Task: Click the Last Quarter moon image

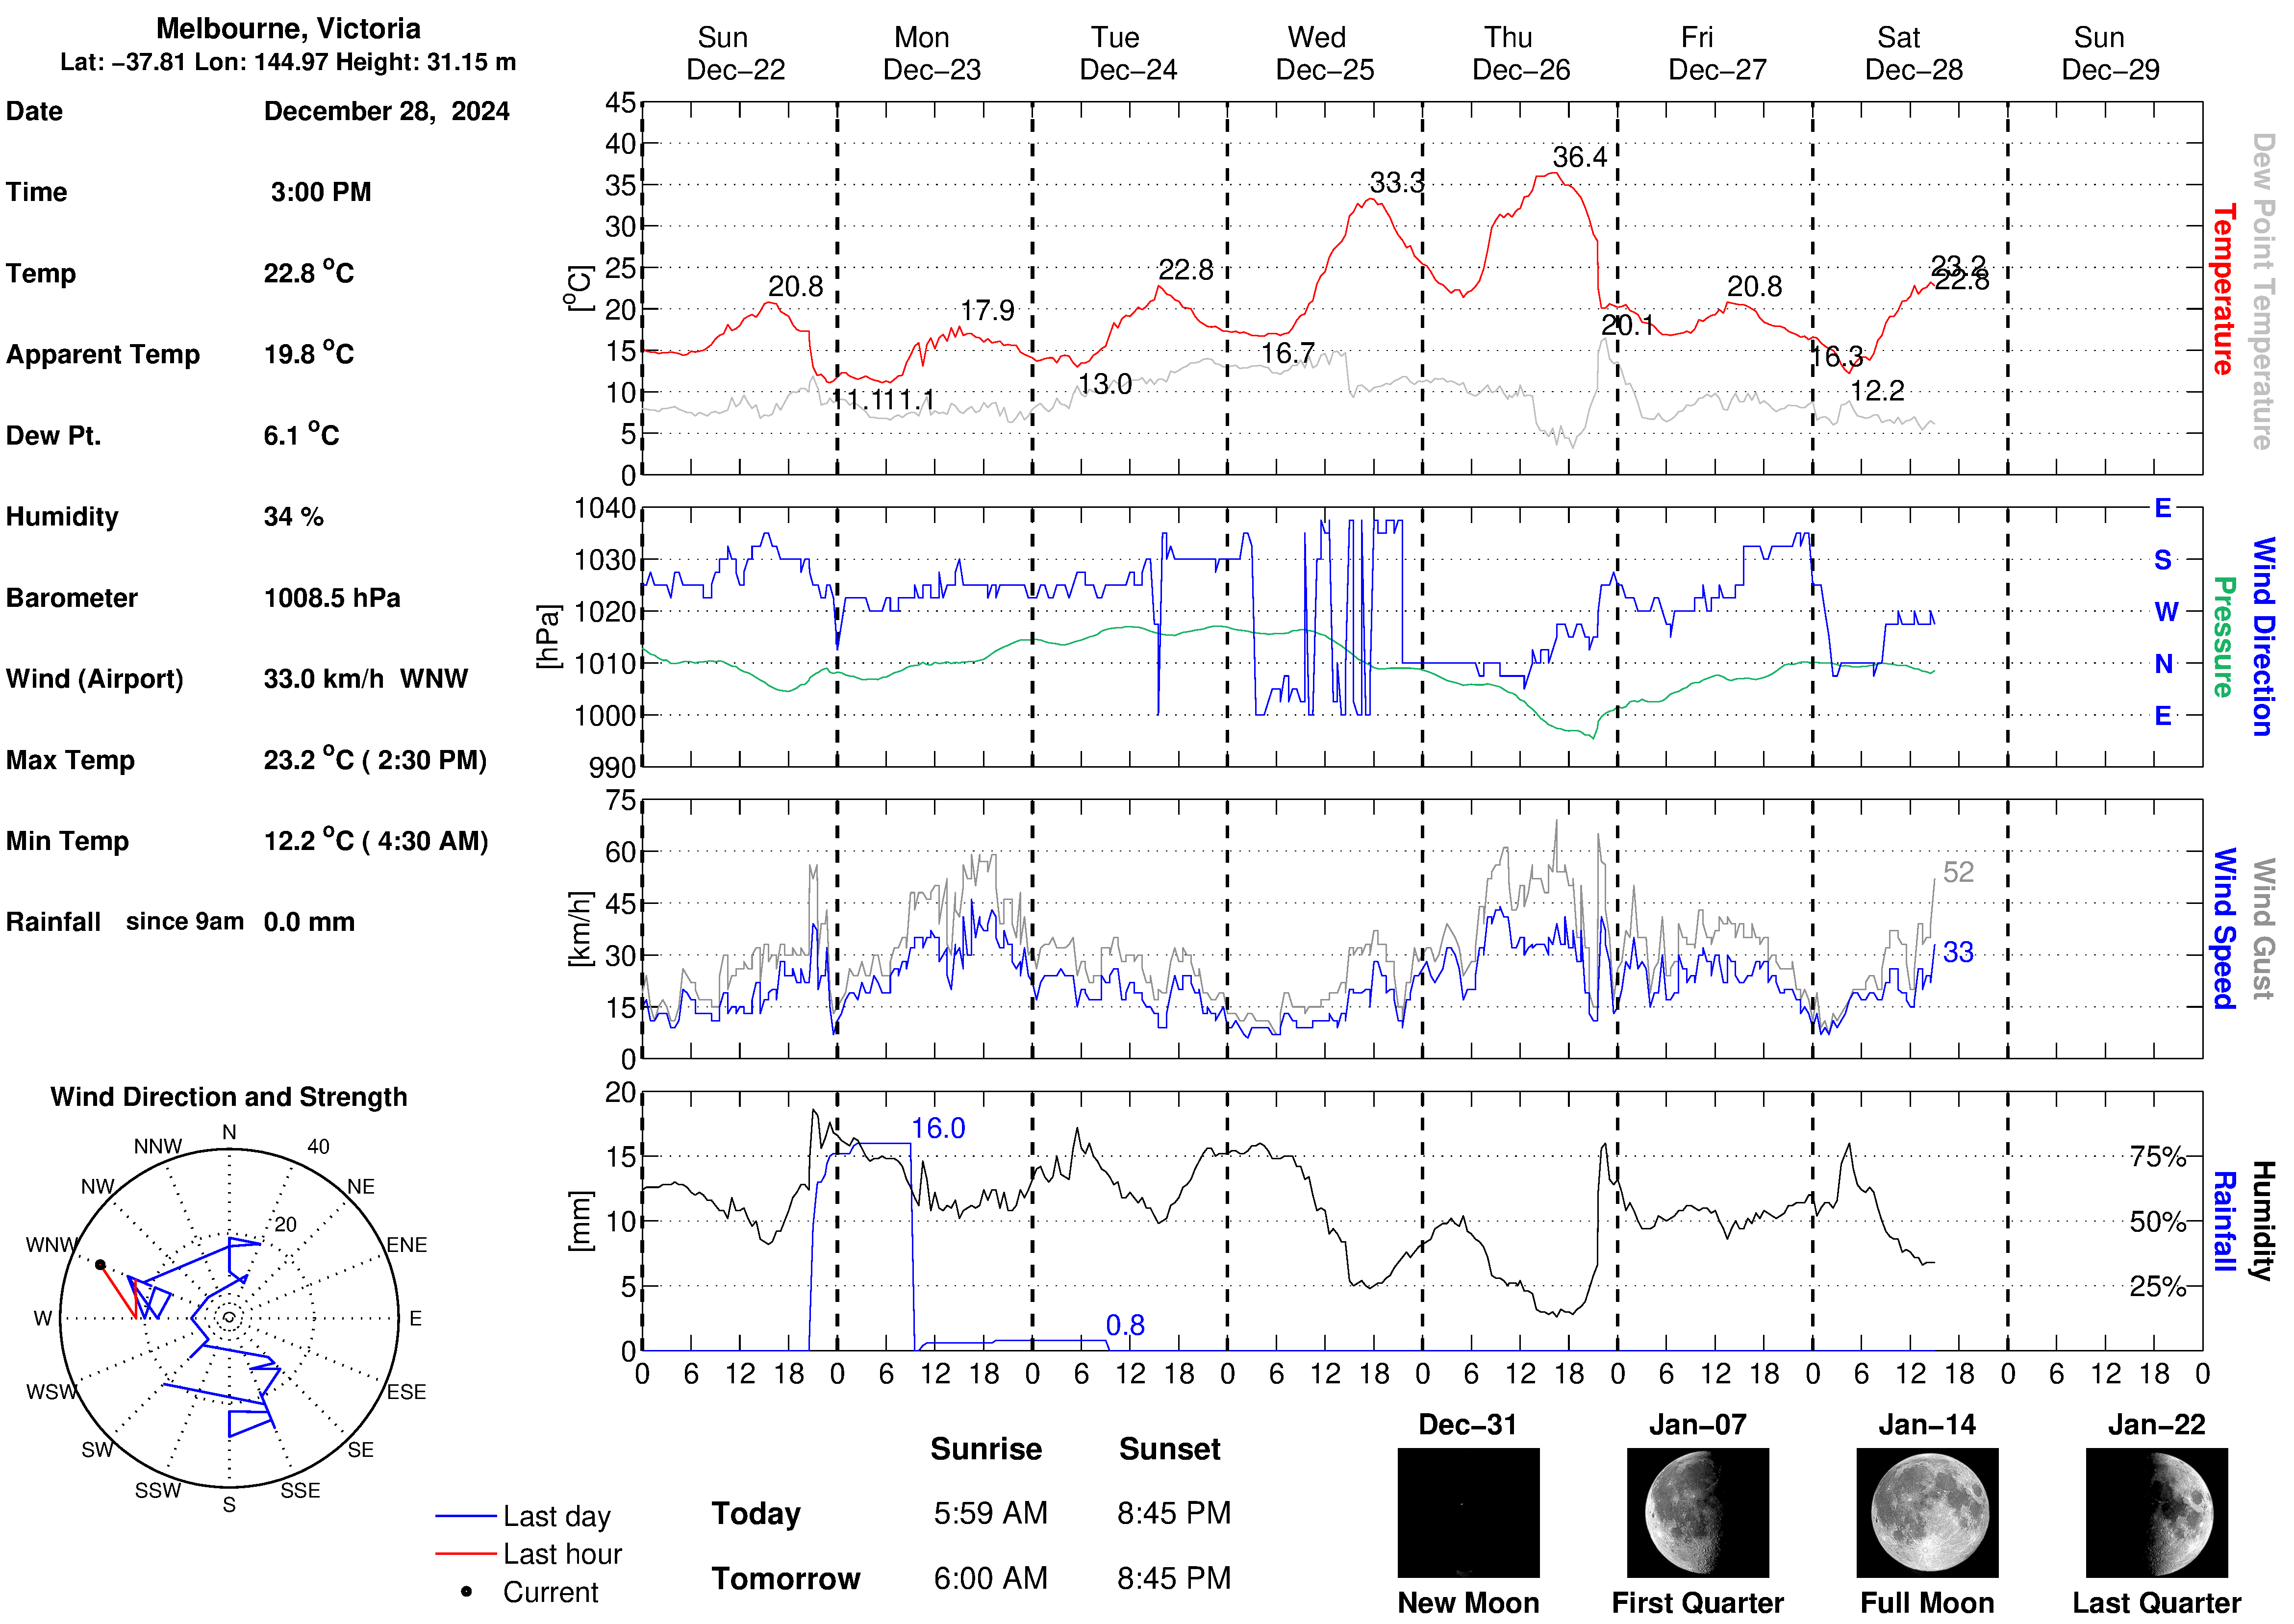Action: click(x=2156, y=1512)
